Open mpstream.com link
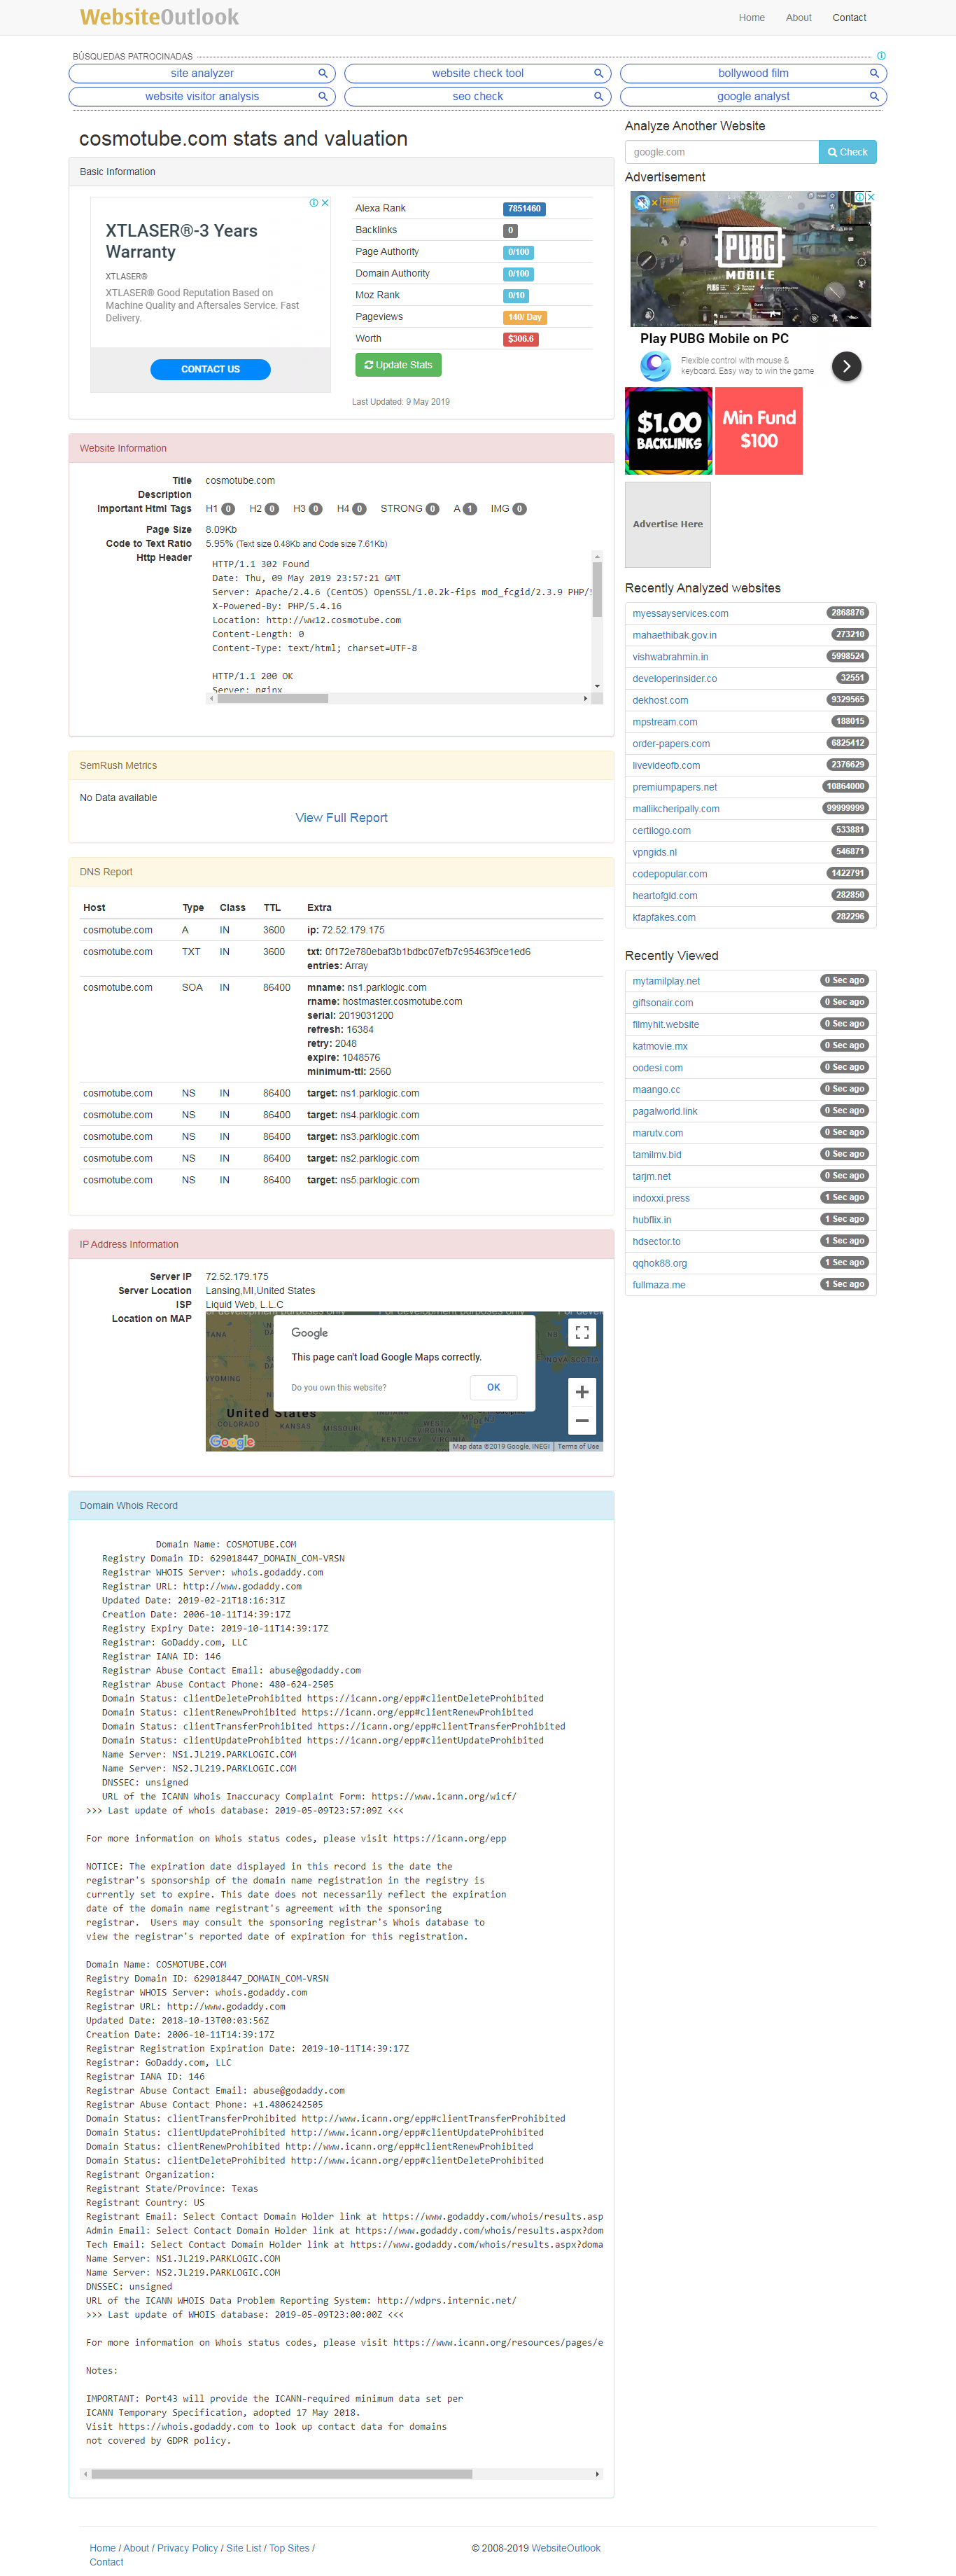Image resolution: width=956 pixels, height=2576 pixels. (665, 722)
